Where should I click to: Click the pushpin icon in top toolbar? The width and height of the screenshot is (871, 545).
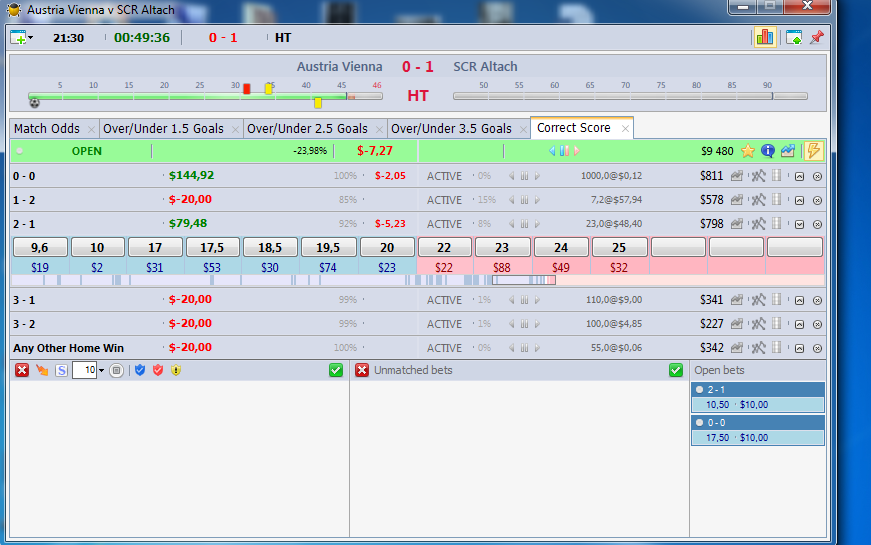[816, 38]
